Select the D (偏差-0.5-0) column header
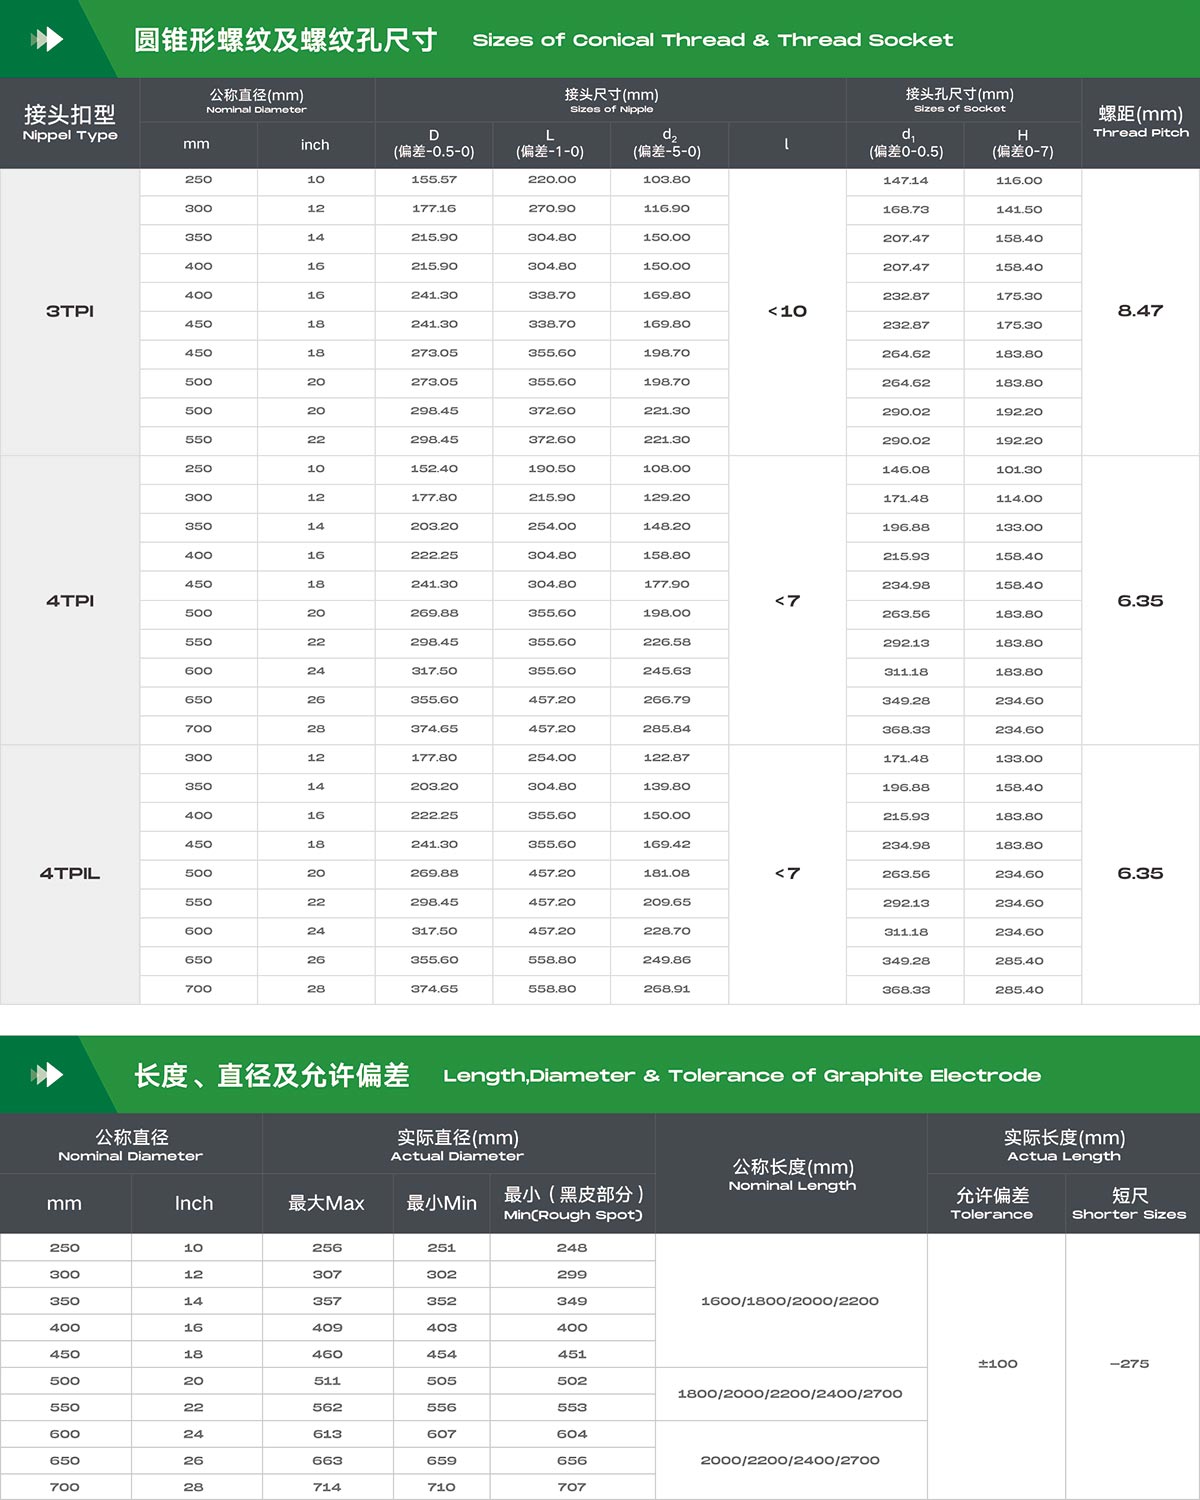Screen dimensions: 1200x1500 434,144
